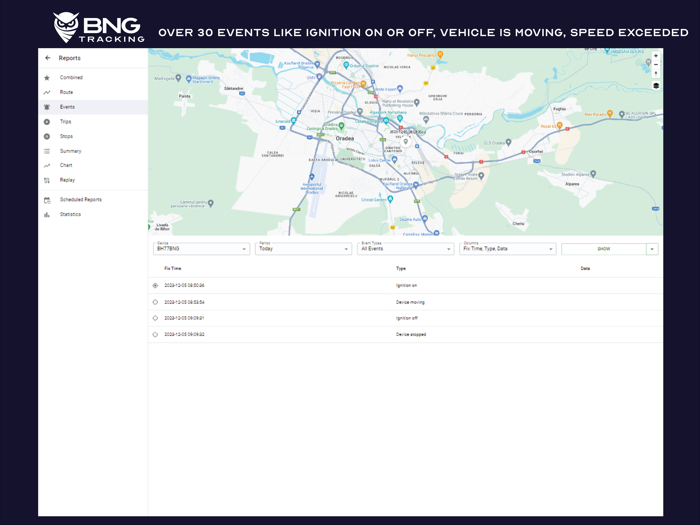
Task: Zoom out on the map
Action: pos(656,65)
